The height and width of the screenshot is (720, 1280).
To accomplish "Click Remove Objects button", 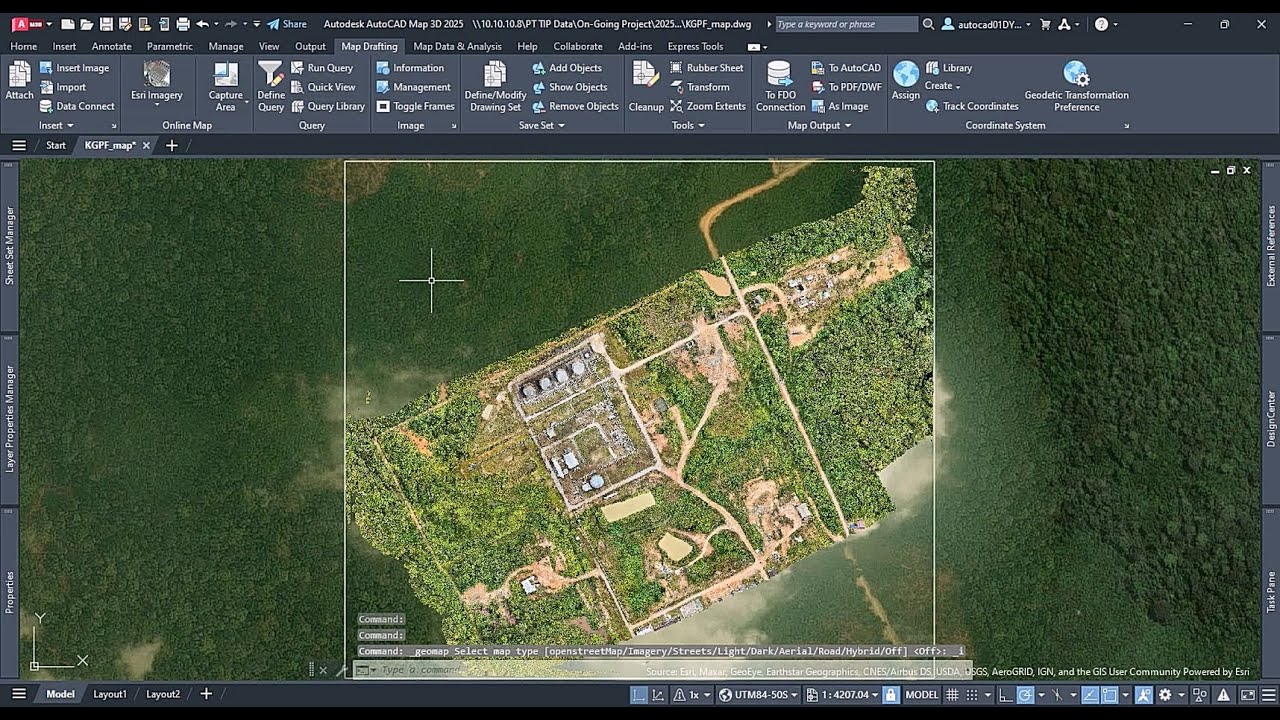I will [575, 106].
